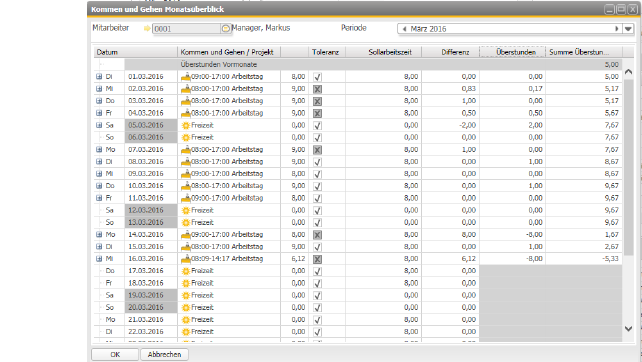642x362 pixels.
Task: Expand the Mi 02.03.2016 row
Action: click(x=99, y=88)
